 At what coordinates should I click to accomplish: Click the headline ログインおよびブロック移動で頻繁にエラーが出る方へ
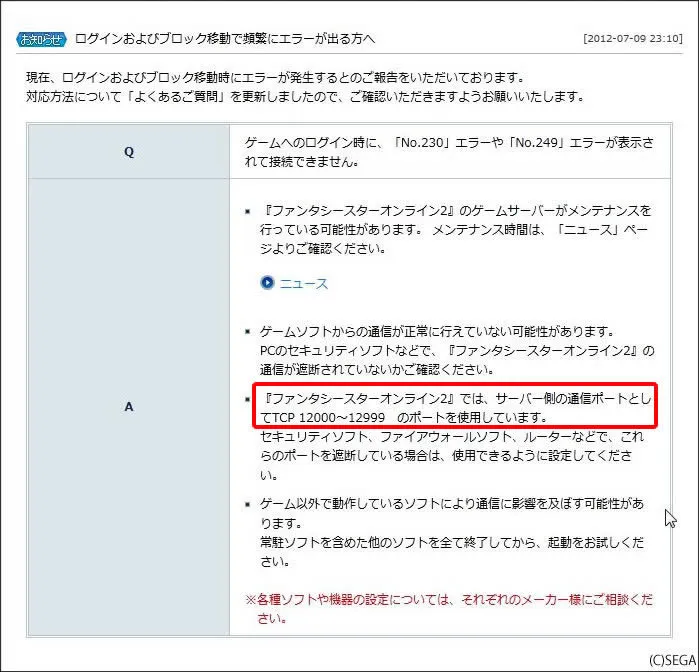pos(225,39)
